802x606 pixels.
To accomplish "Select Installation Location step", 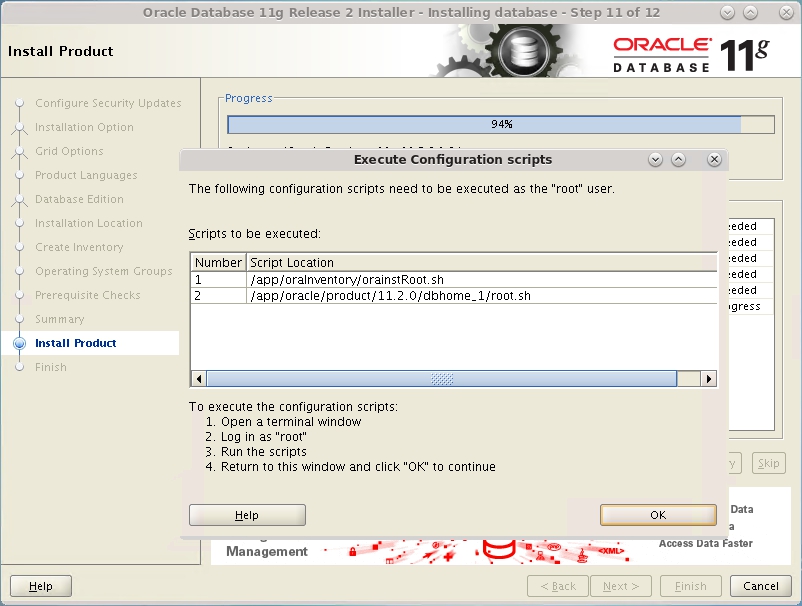I will coord(88,223).
